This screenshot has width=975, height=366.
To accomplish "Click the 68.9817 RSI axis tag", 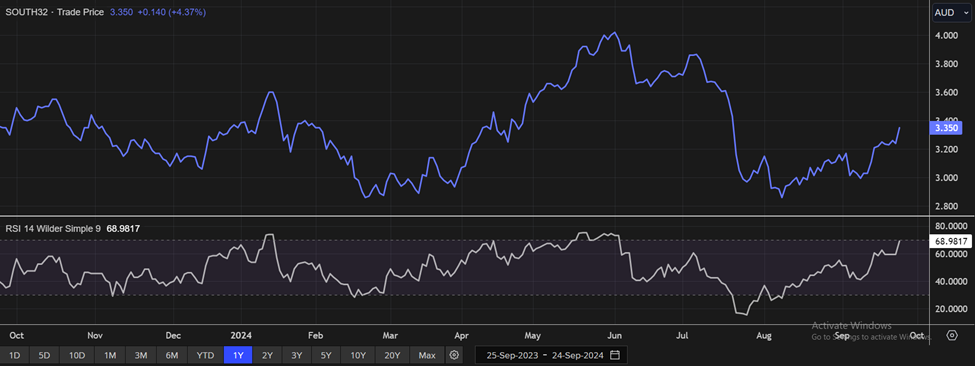I will 950,241.
